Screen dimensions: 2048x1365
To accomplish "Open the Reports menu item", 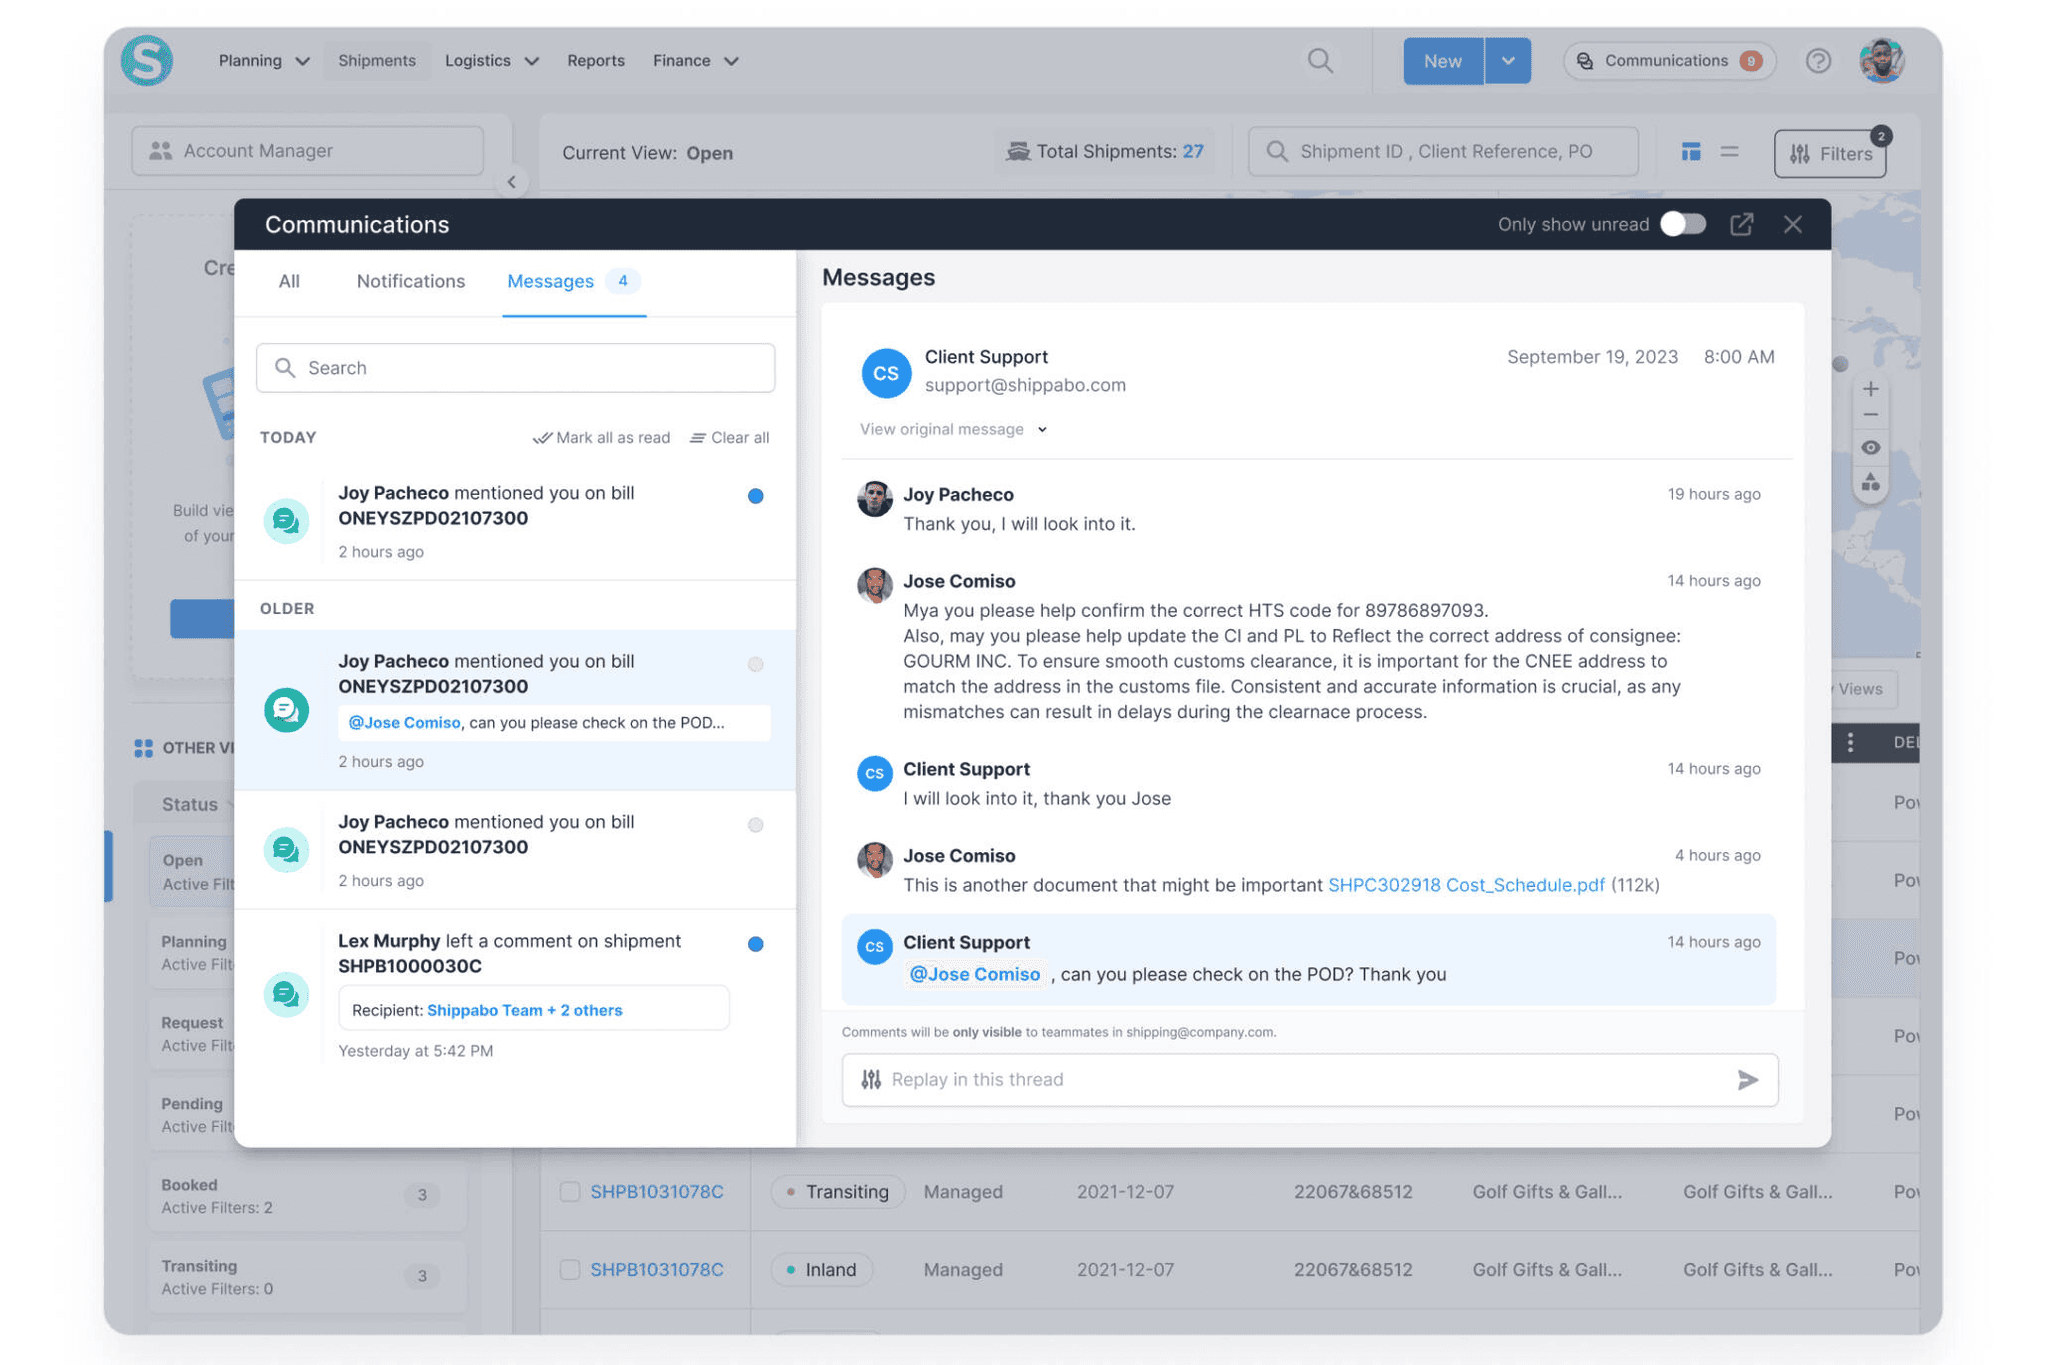I will click(596, 61).
